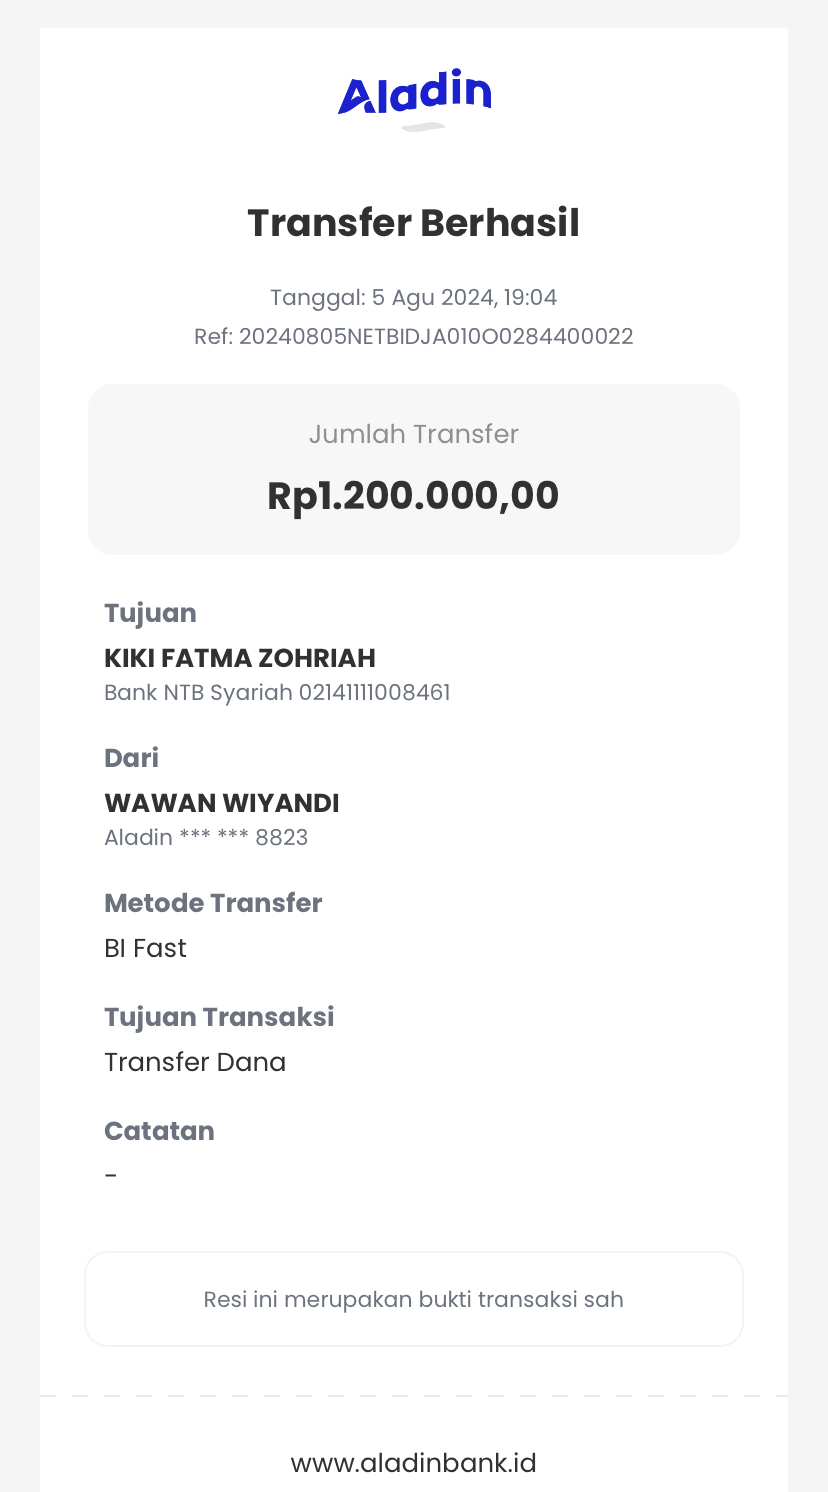Click the Jumlah Transfer label
The width and height of the screenshot is (828, 1492).
[414, 434]
